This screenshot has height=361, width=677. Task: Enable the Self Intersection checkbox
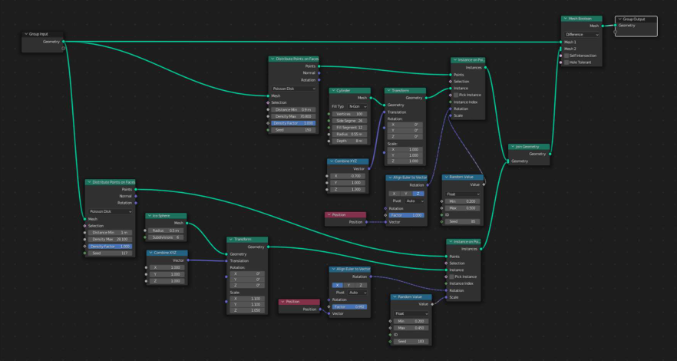(566, 56)
